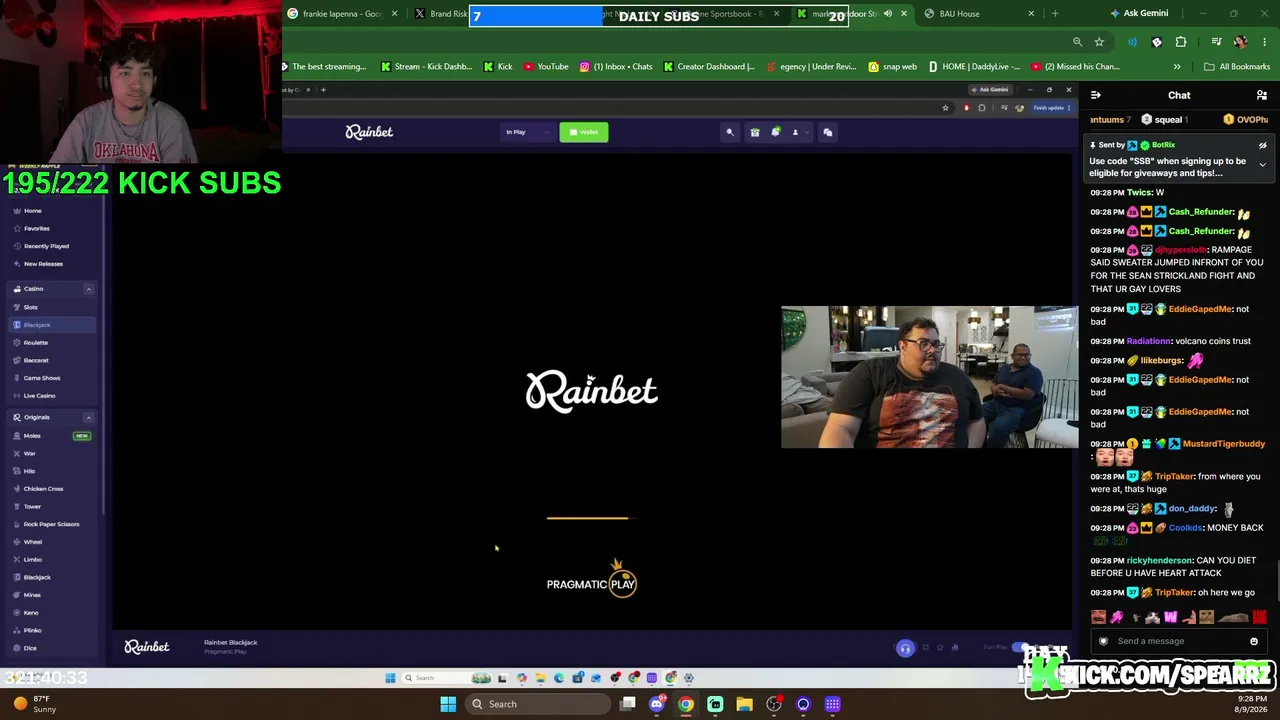Toggle the Rainbet chat panel icon

coord(828,132)
